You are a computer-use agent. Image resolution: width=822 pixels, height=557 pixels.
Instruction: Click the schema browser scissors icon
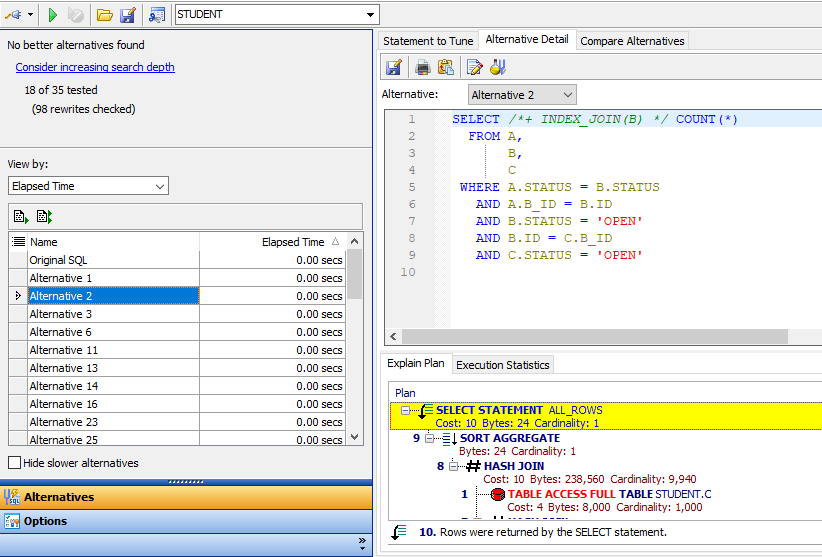(x=157, y=15)
